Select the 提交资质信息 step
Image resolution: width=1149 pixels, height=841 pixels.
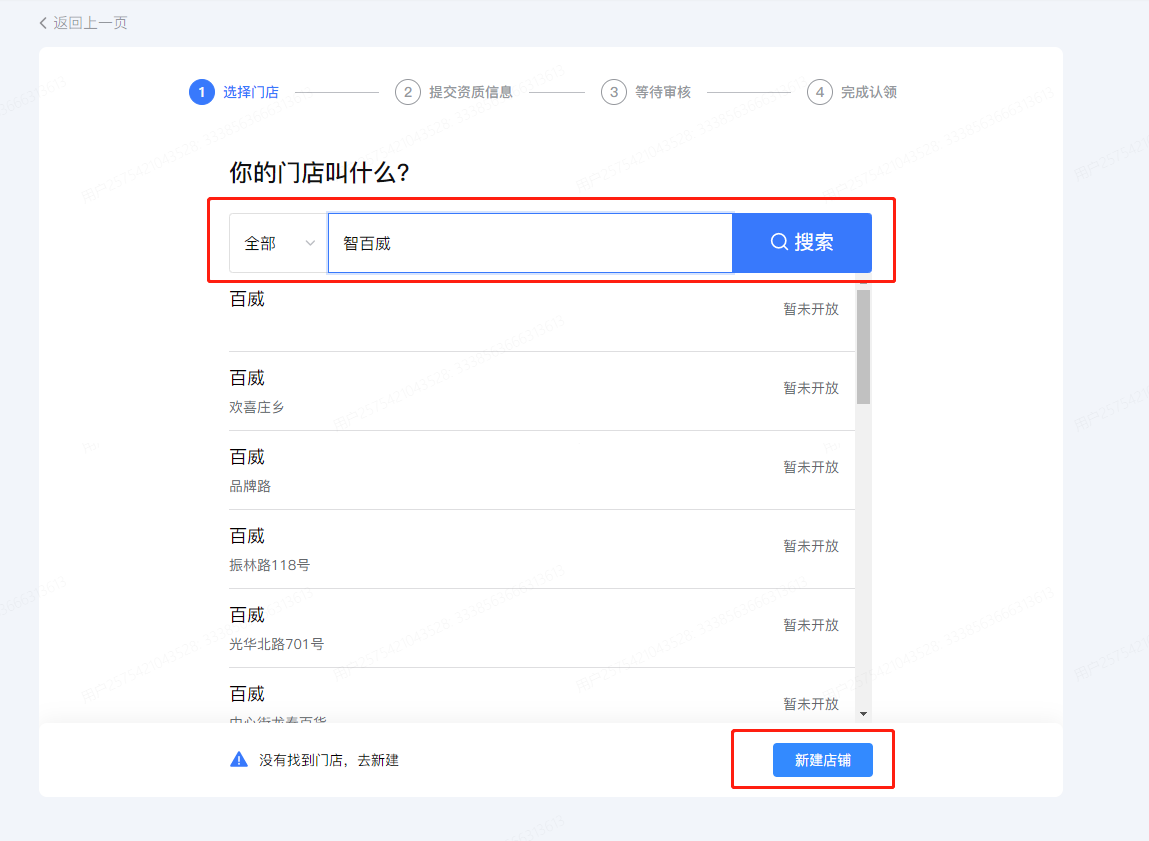[454, 92]
